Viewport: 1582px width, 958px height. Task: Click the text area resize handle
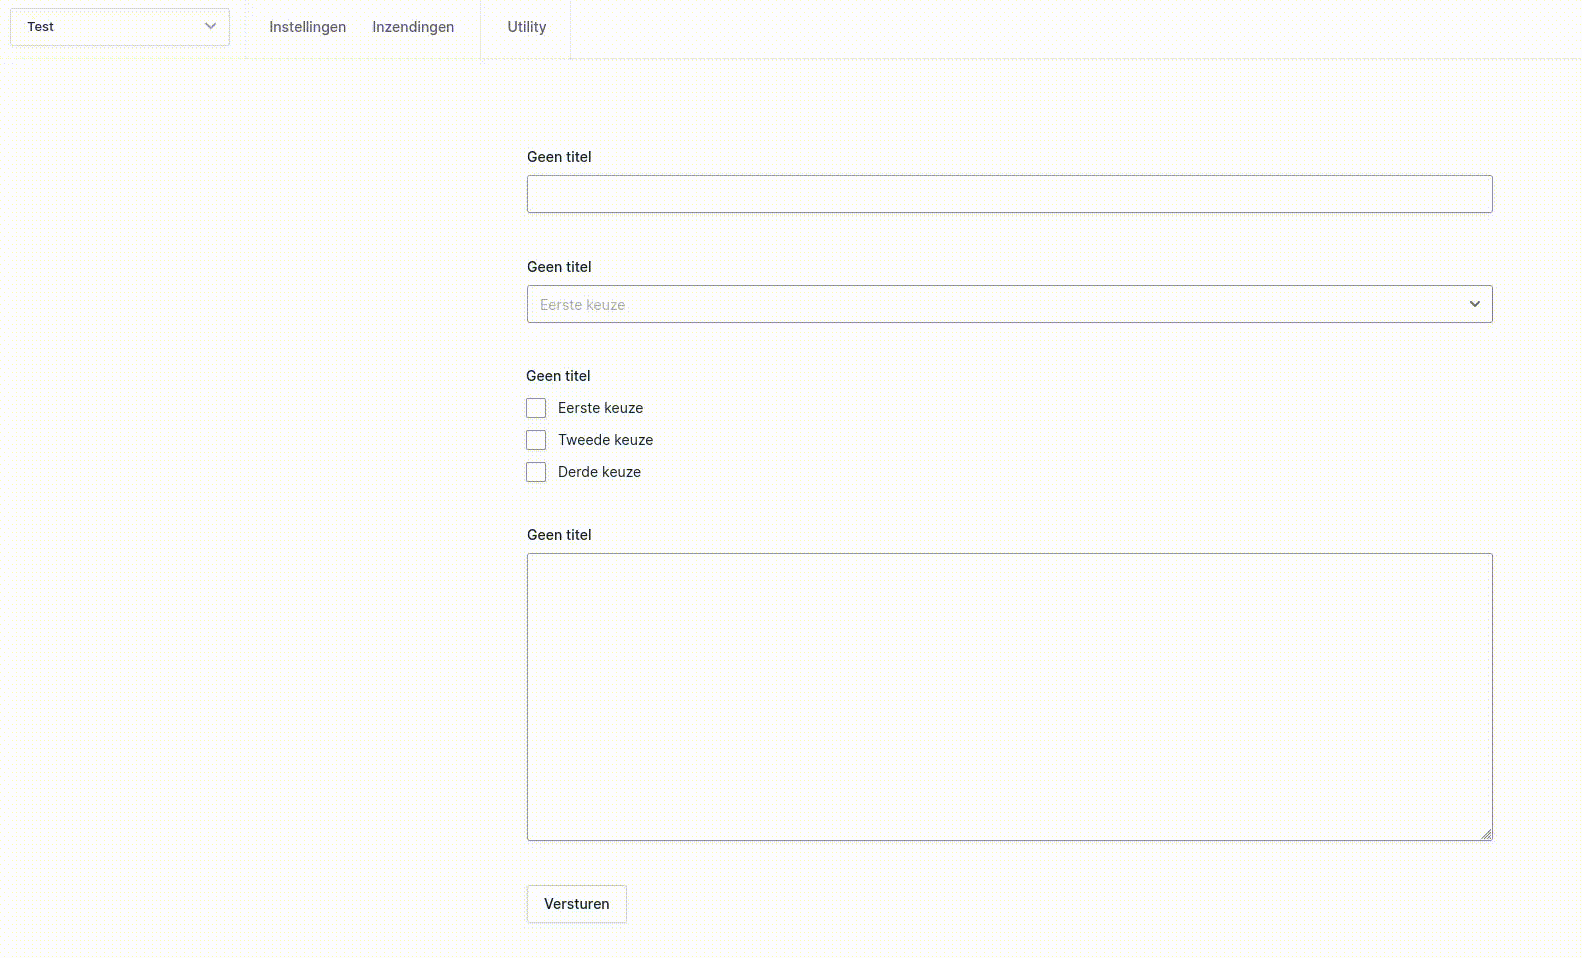(1486, 834)
